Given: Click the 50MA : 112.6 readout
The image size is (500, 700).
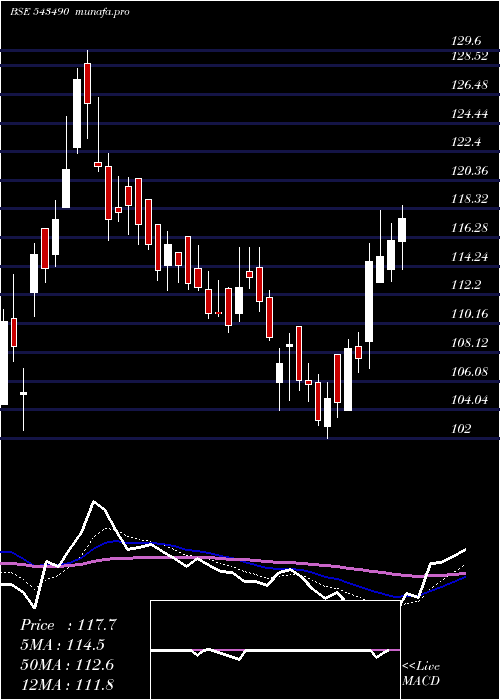Looking at the screenshot, I should click(67, 665).
